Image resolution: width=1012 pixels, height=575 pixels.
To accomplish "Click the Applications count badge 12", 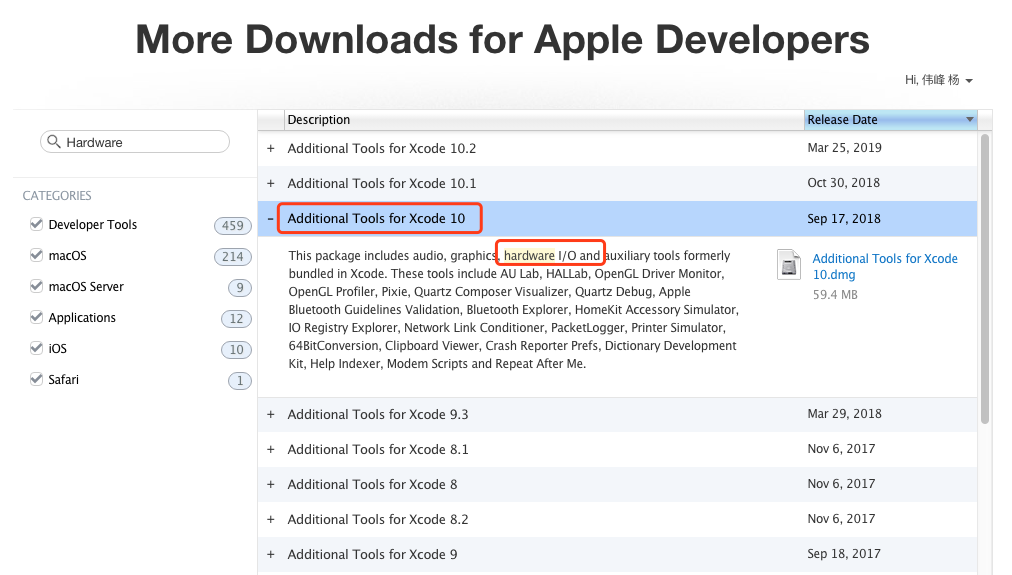I will click(x=236, y=318).
